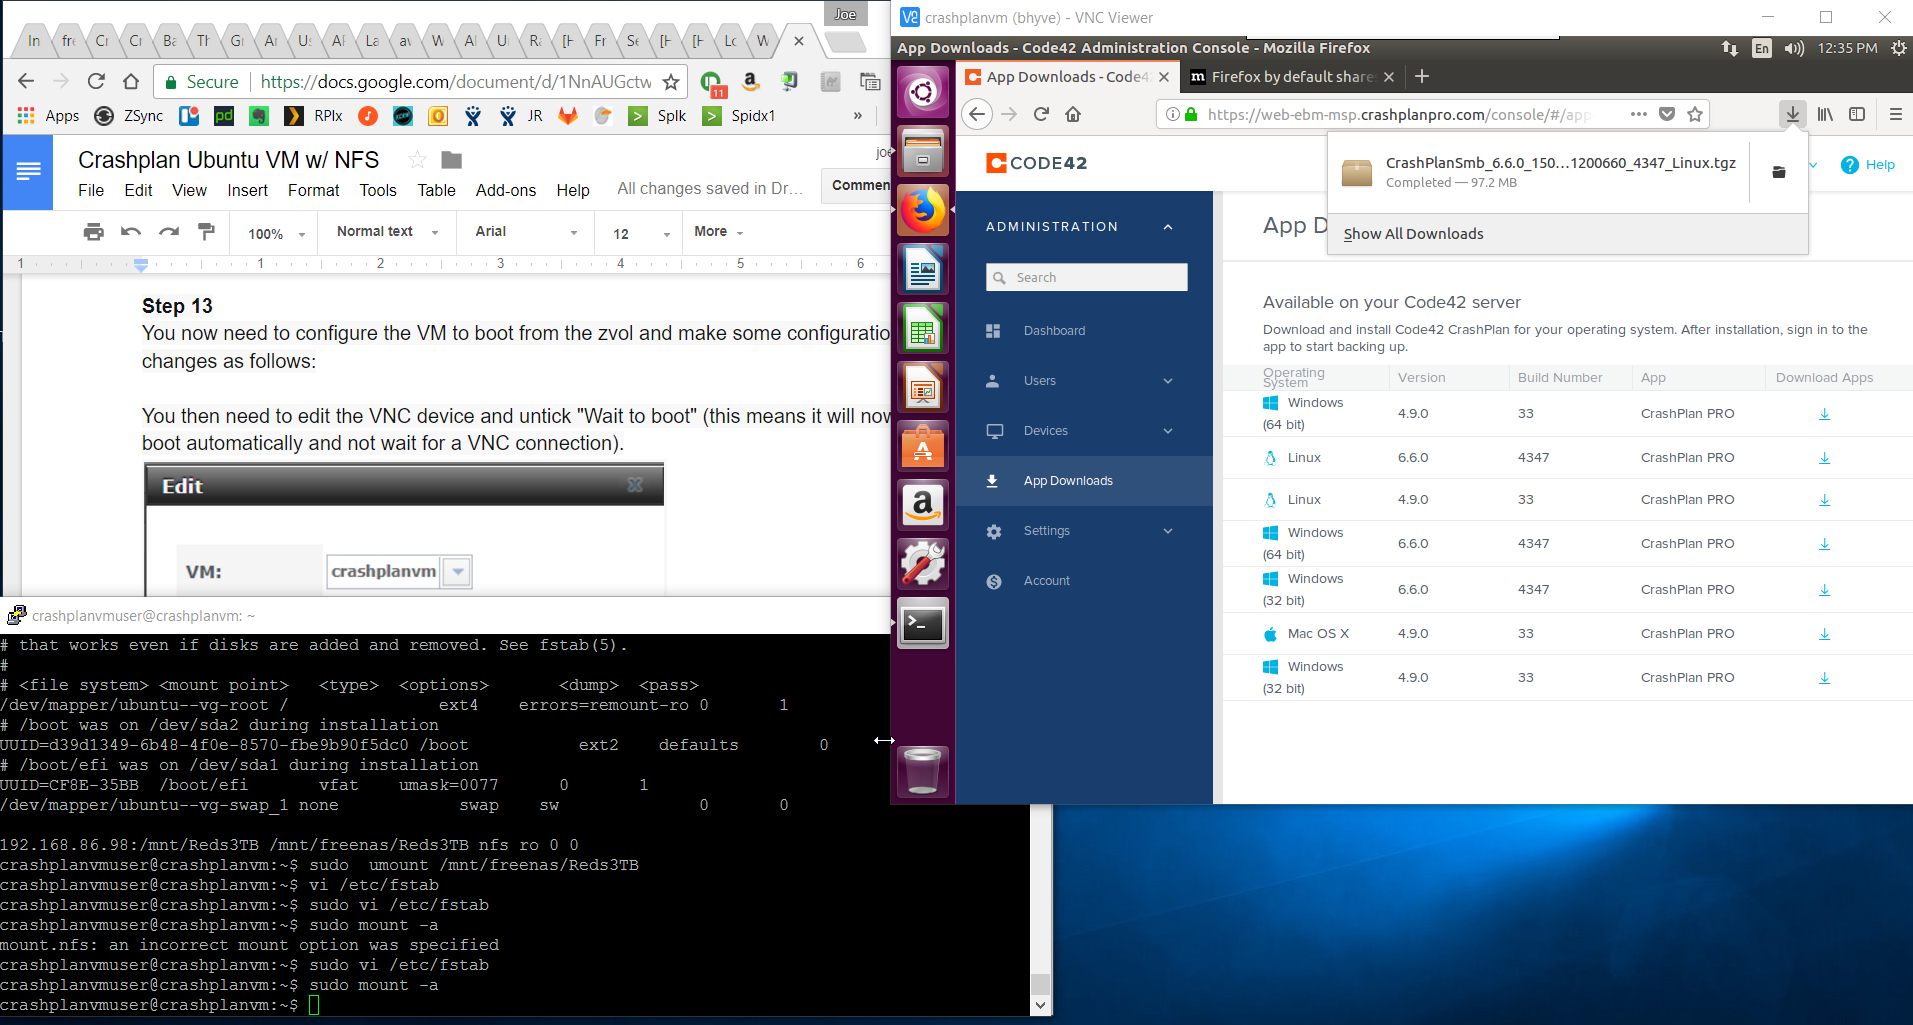
Task: Open the Google Docs home icon
Action: coord(28,172)
